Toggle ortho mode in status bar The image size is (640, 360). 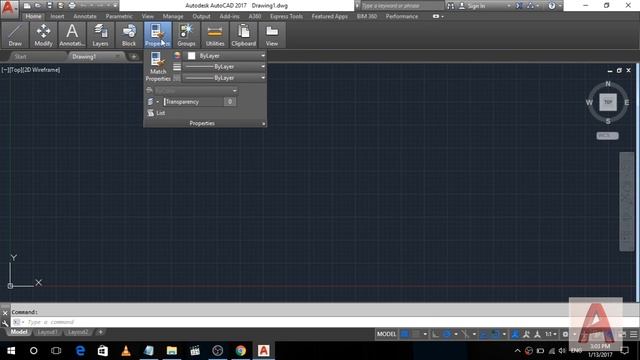(x=436, y=334)
